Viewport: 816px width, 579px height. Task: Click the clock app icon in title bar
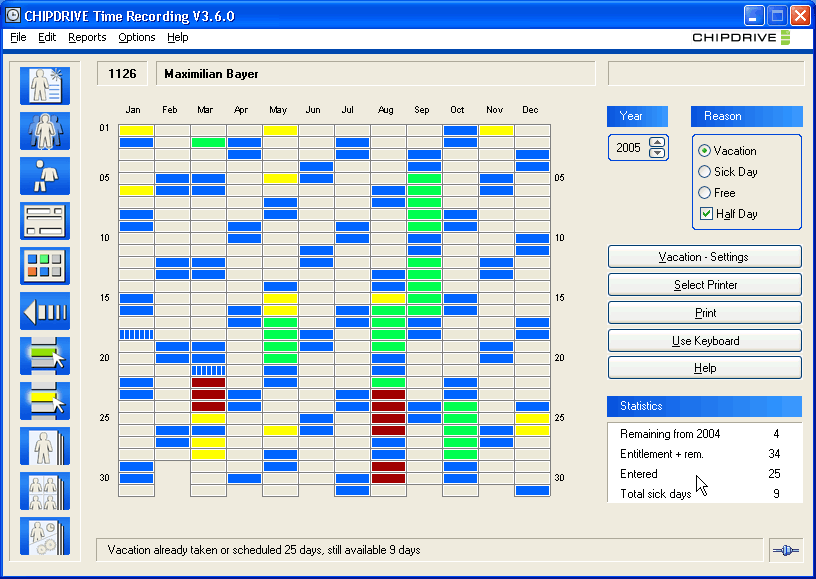tap(12, 15)
